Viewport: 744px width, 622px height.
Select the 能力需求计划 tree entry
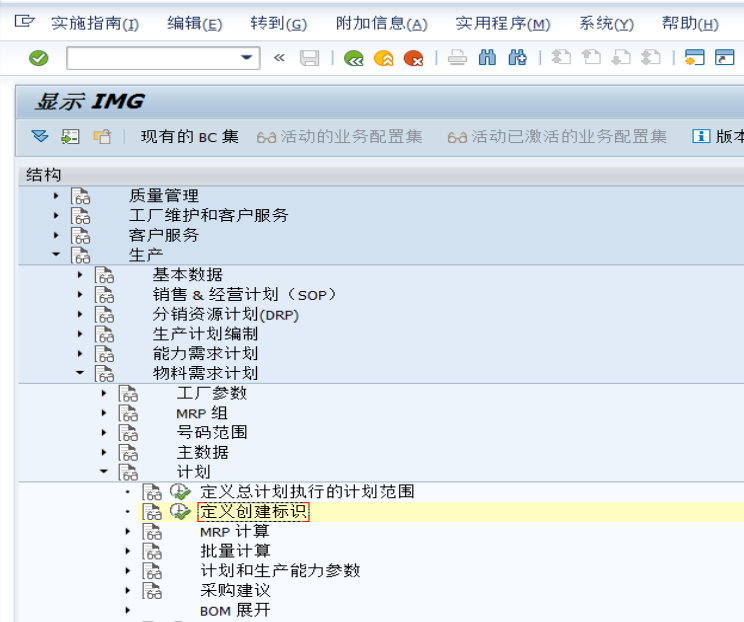[x=205, y=354]
